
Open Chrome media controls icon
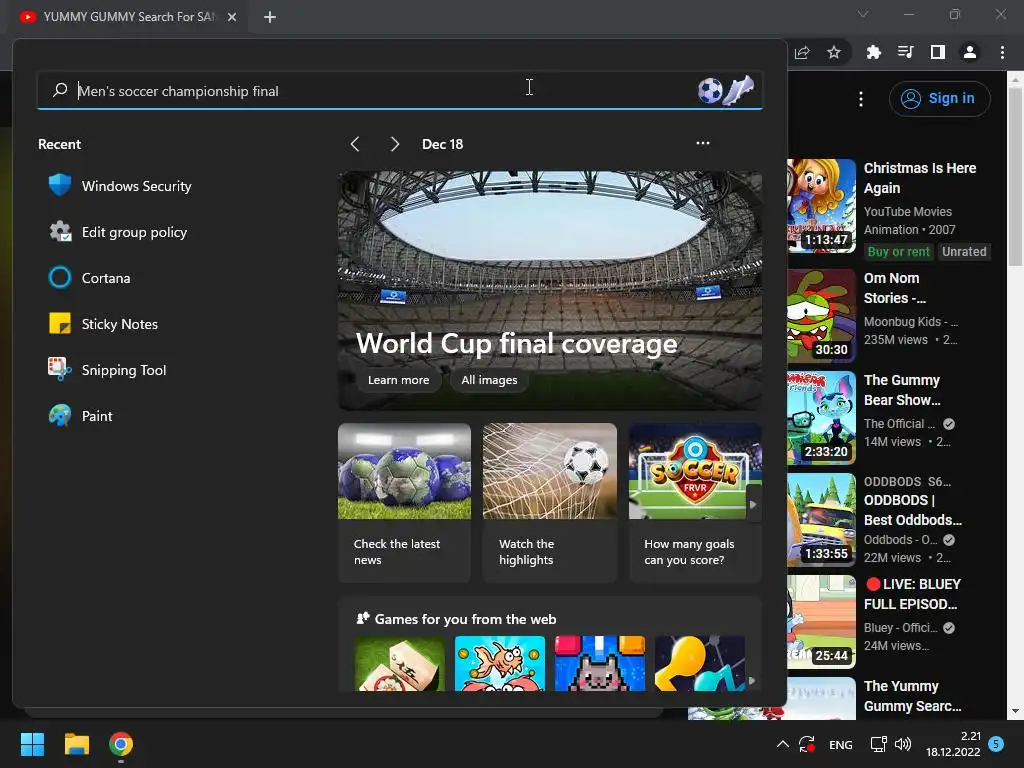[906, 52]
